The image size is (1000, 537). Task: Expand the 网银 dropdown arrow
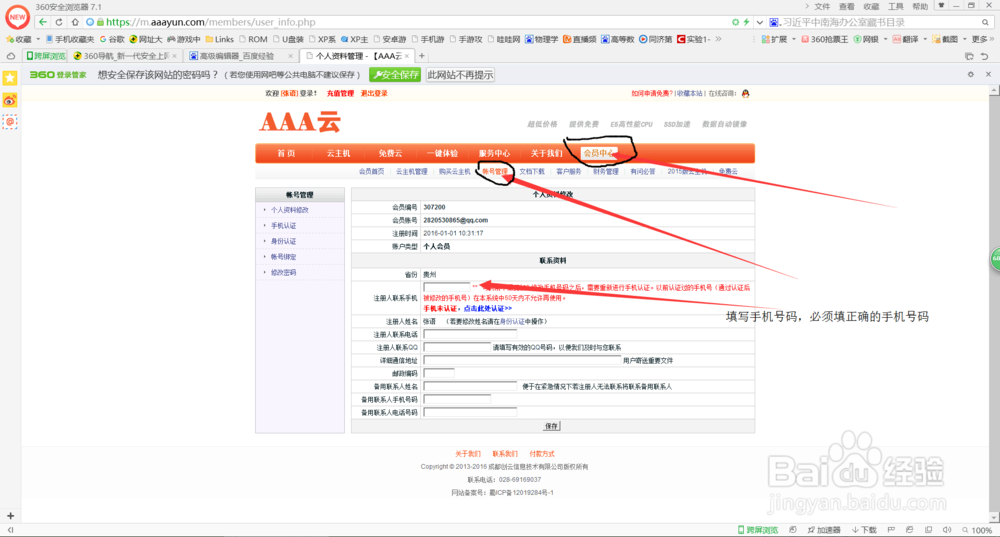[885, 40]
